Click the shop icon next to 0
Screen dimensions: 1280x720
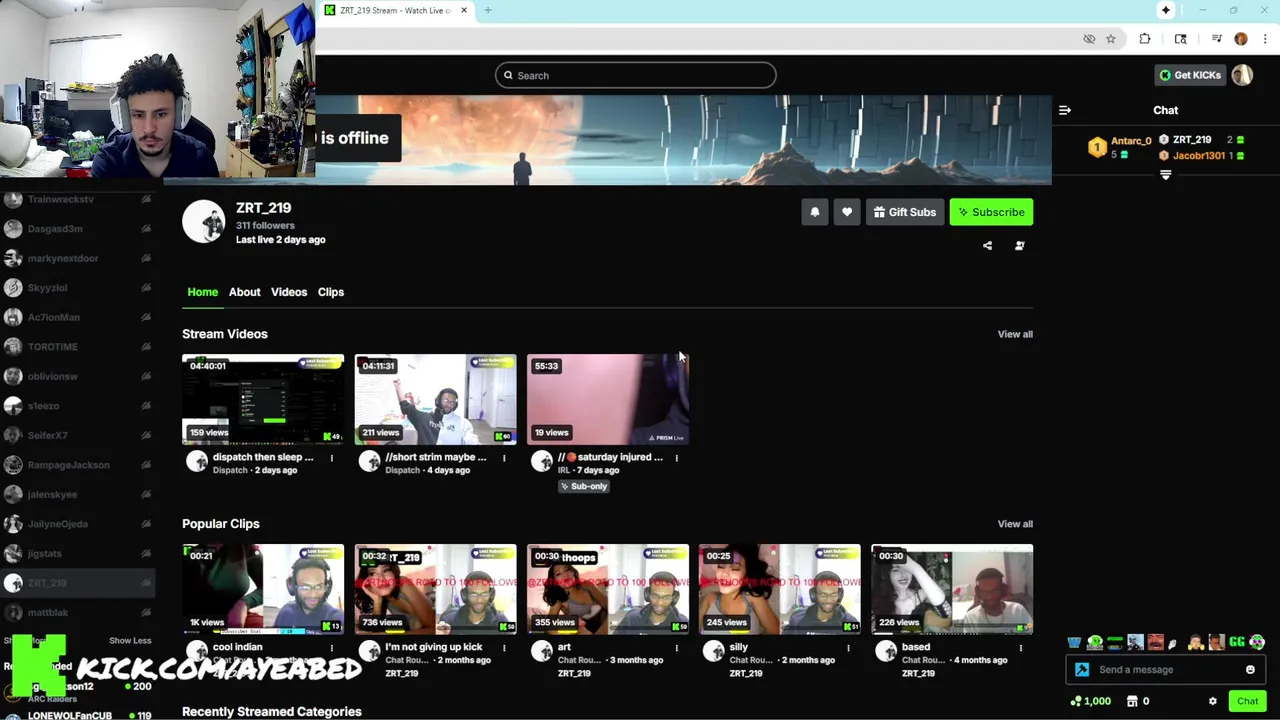[1132, 701]
